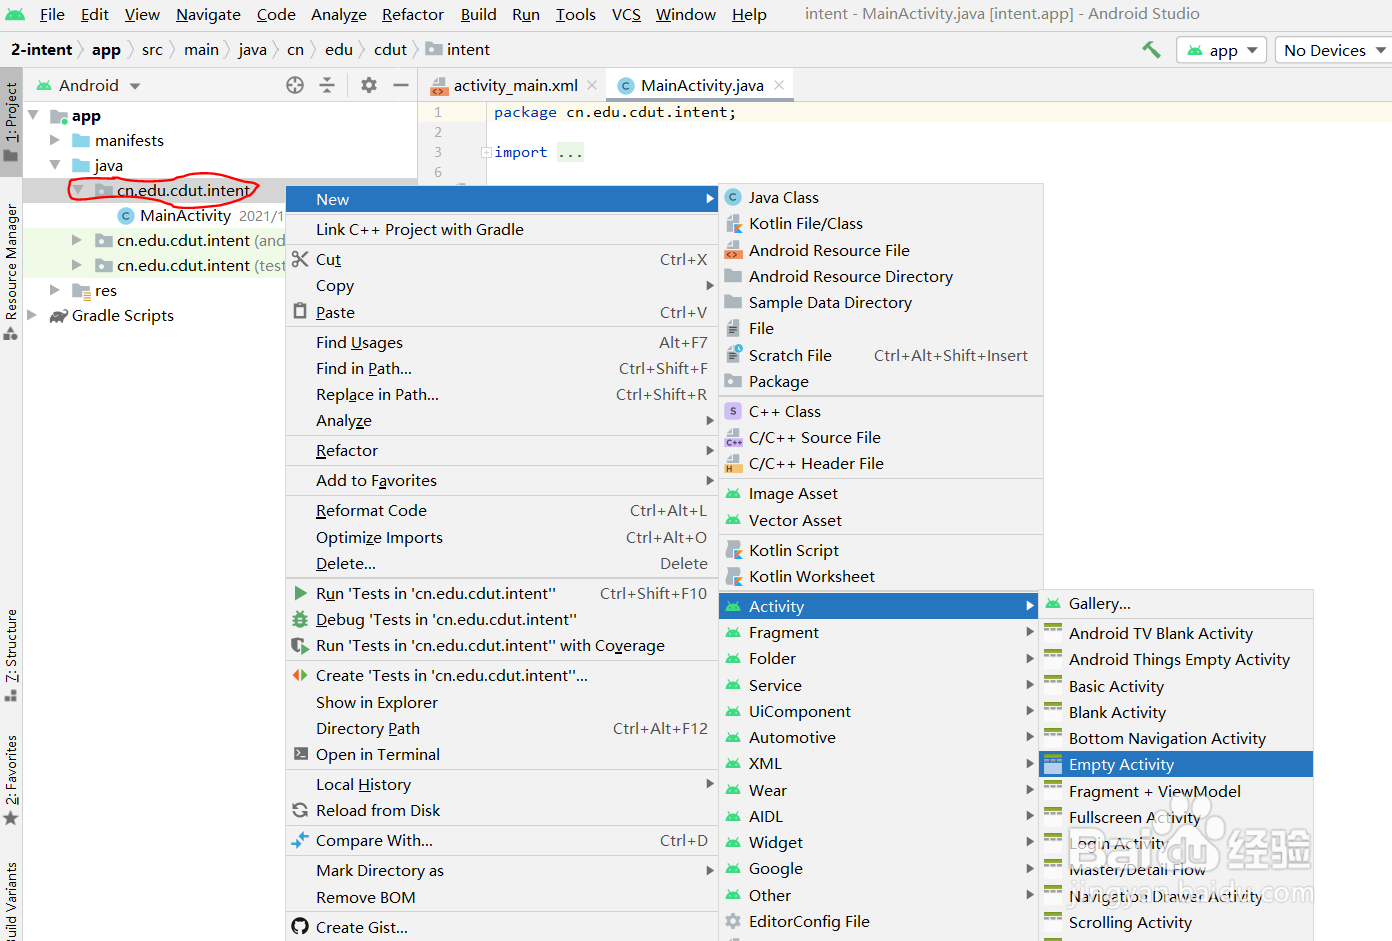Close the activity_main.xml tab
This screenshot has width=1392, height=941.
point(593,85)
